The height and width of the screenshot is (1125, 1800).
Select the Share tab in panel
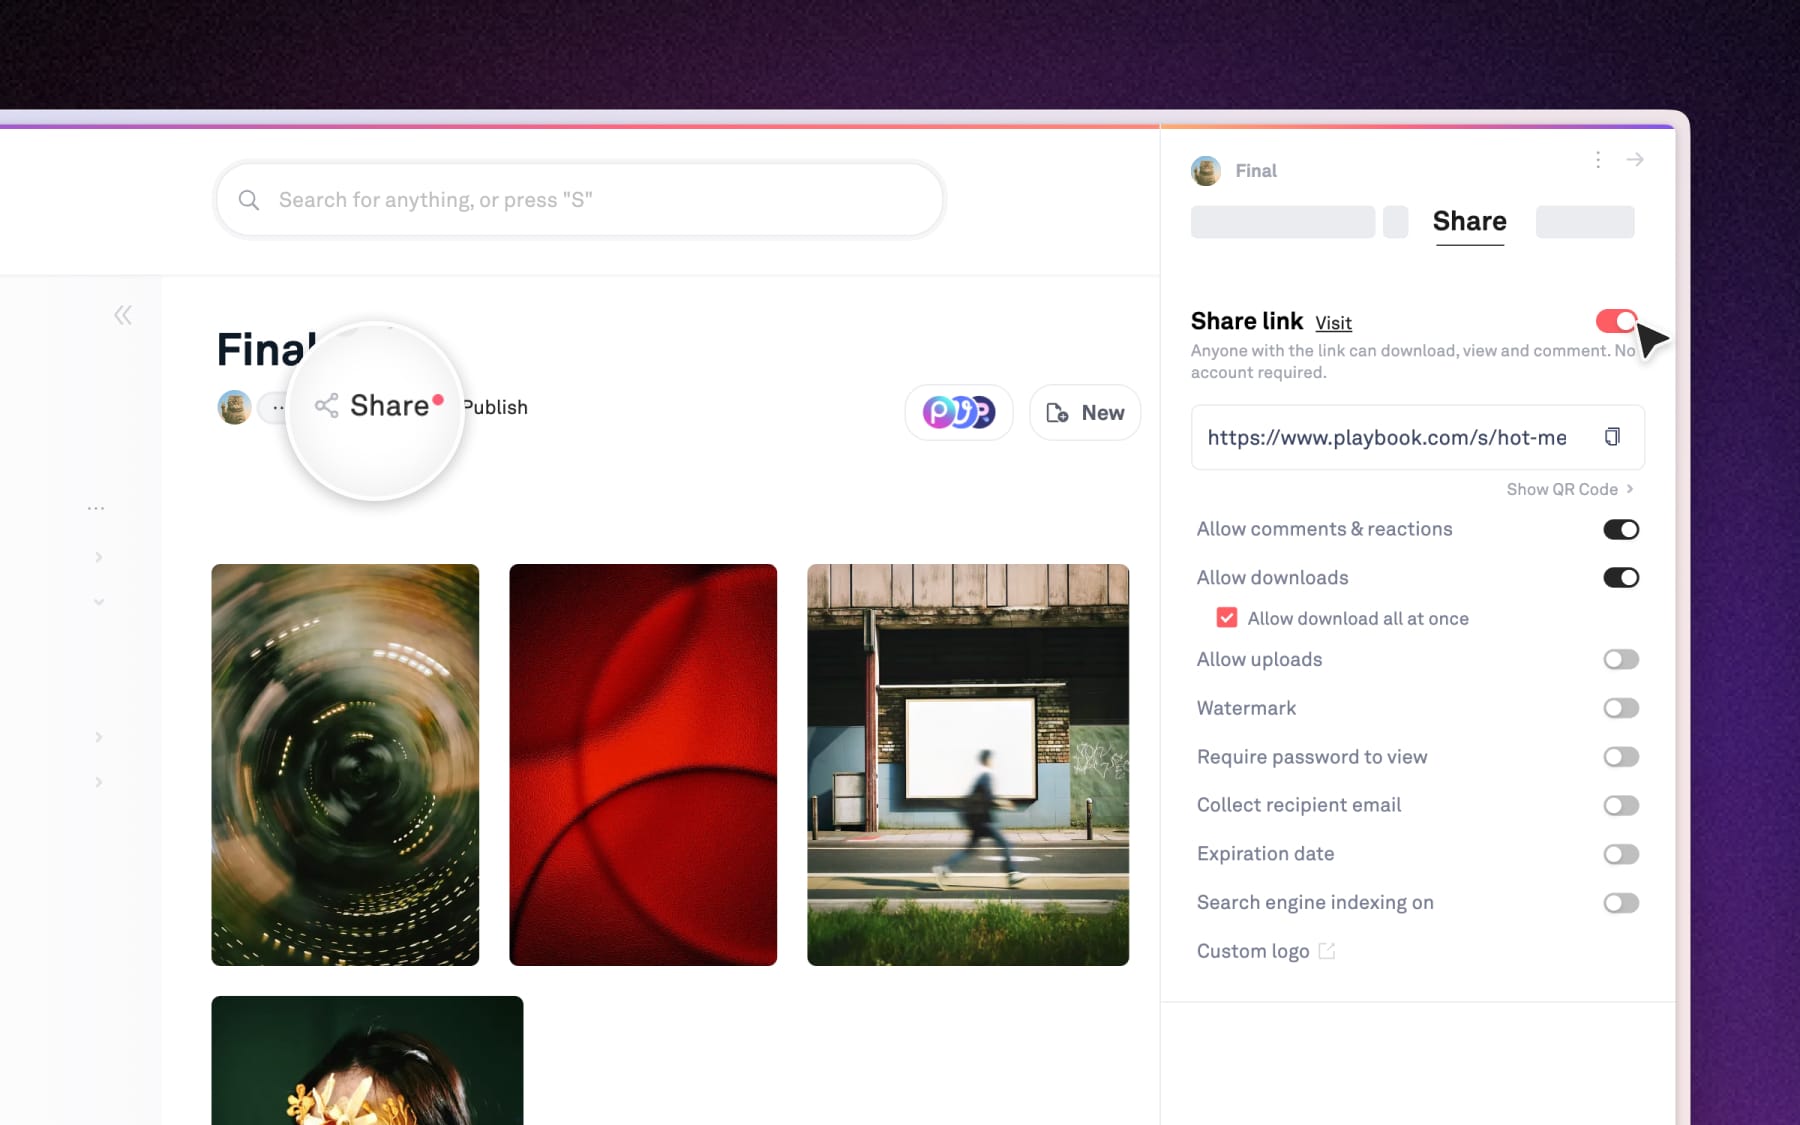point(1469,222)
